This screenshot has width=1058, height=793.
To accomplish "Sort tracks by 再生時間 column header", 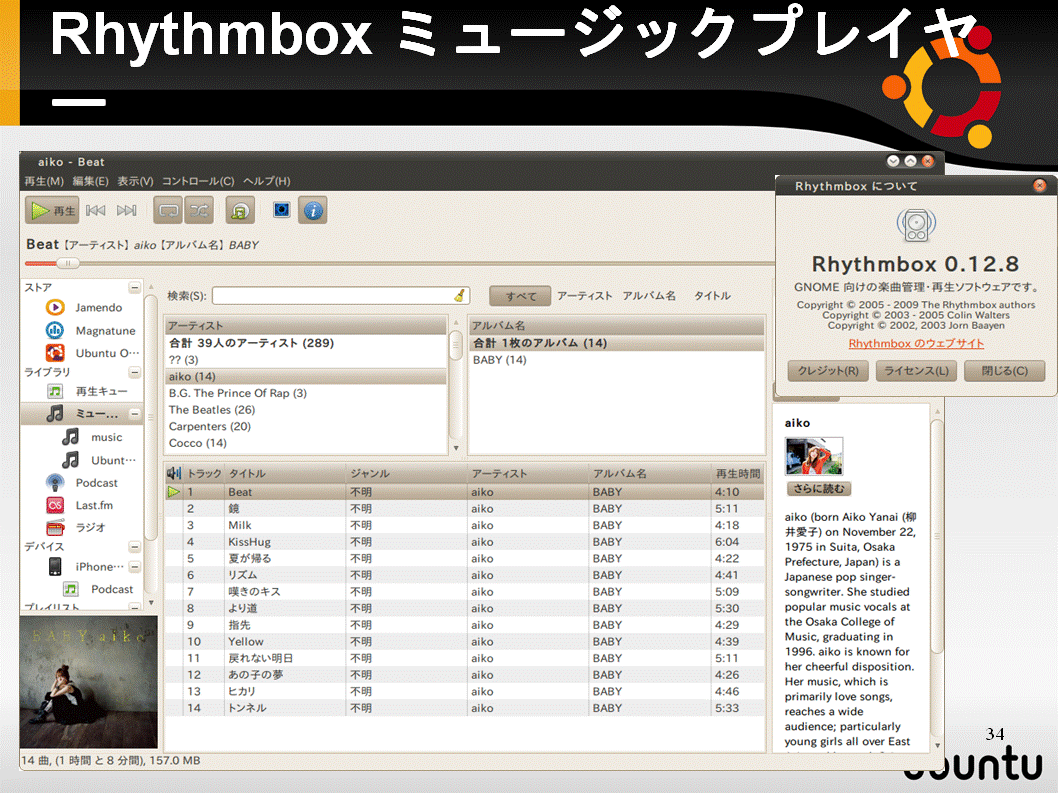I will [737, 474].
